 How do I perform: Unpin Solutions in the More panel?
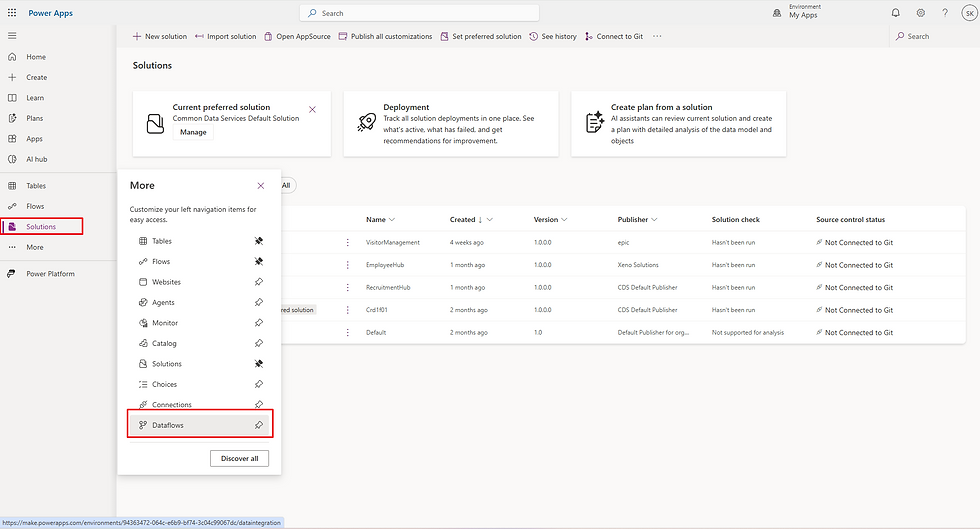pyautogui.click(x=259, y=364)
